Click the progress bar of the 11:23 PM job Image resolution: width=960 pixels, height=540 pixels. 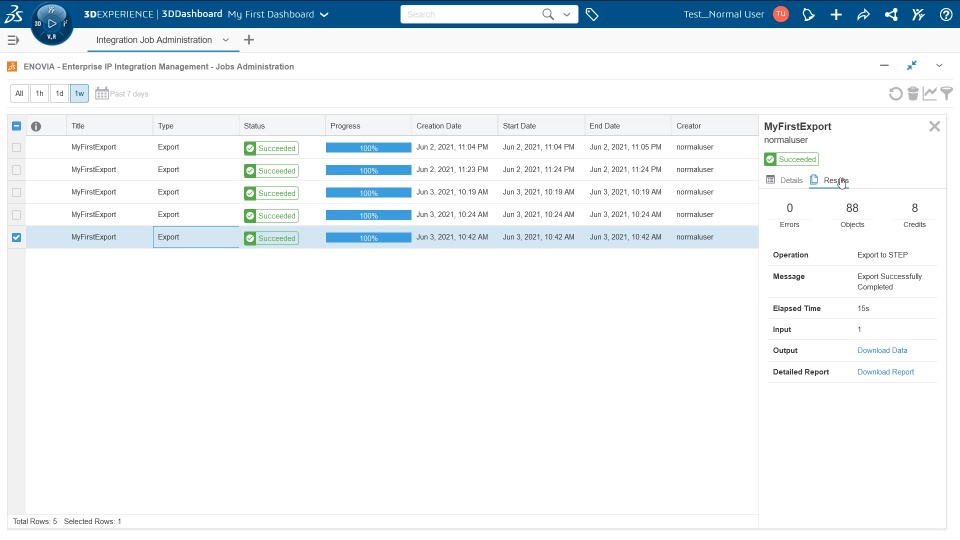[x=368, y=170]
